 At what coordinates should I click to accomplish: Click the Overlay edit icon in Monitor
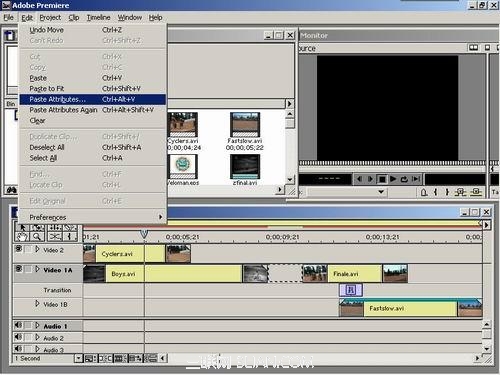[x=476, y=192]
